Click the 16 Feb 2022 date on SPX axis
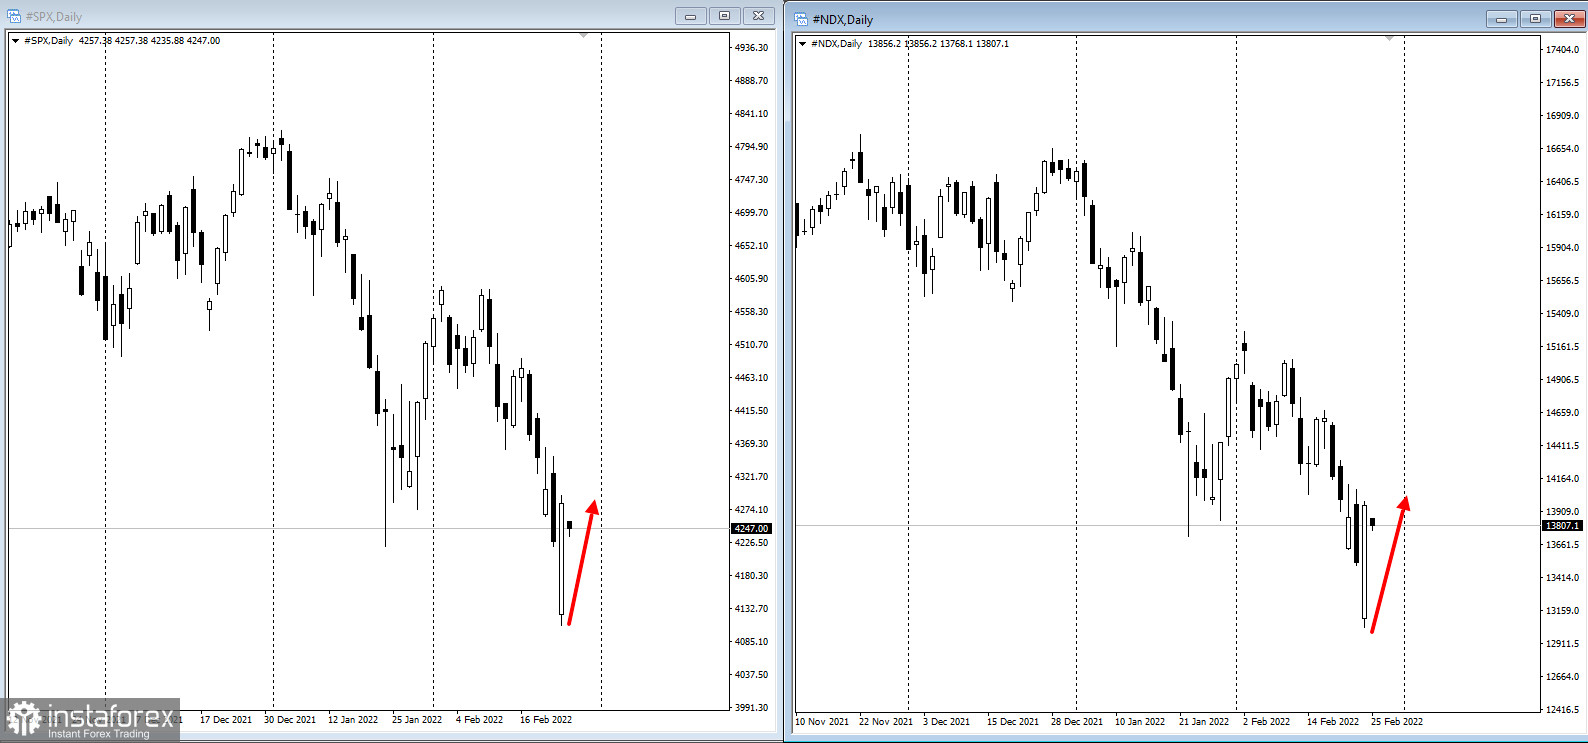1588x743 pixels. (546, 720)
